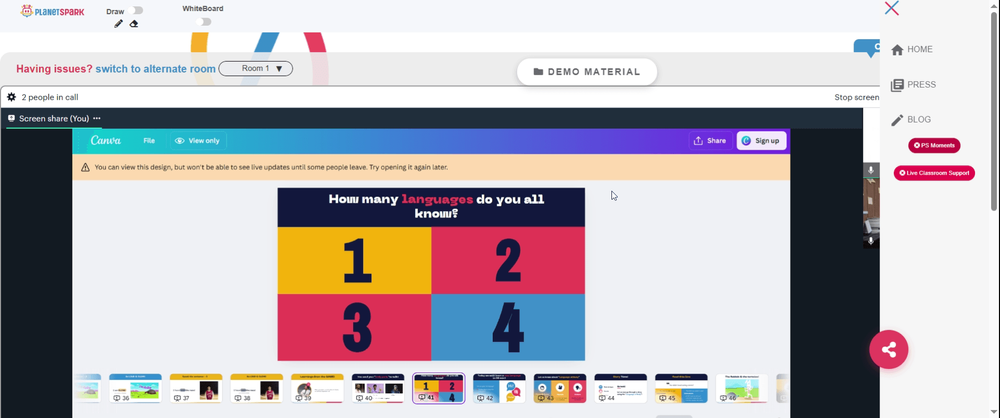Close the side menu with X
The height and width of the screenshot is (418, 1000).
coord(892,8)
